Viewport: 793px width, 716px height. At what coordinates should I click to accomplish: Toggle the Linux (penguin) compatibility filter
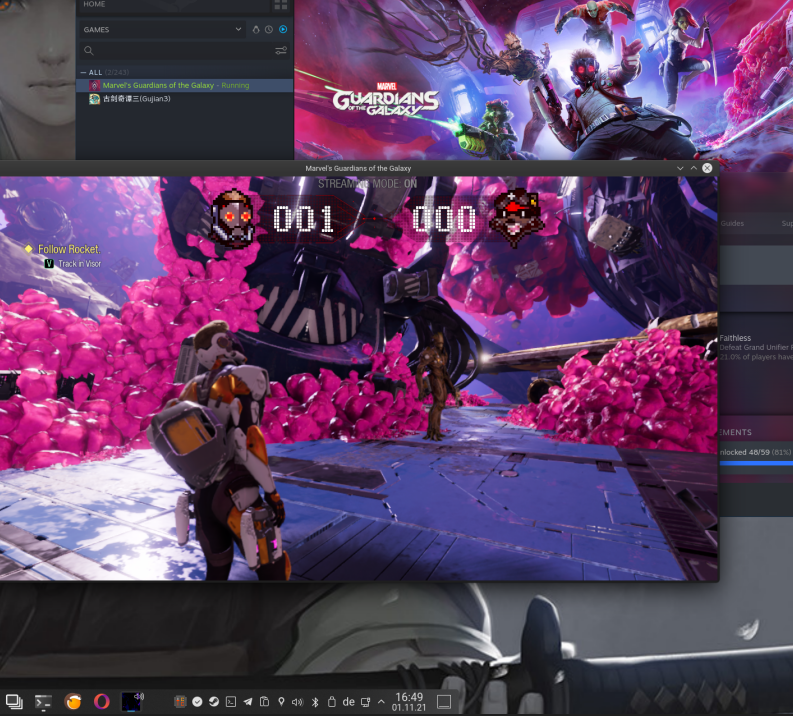tap(256, 30)
